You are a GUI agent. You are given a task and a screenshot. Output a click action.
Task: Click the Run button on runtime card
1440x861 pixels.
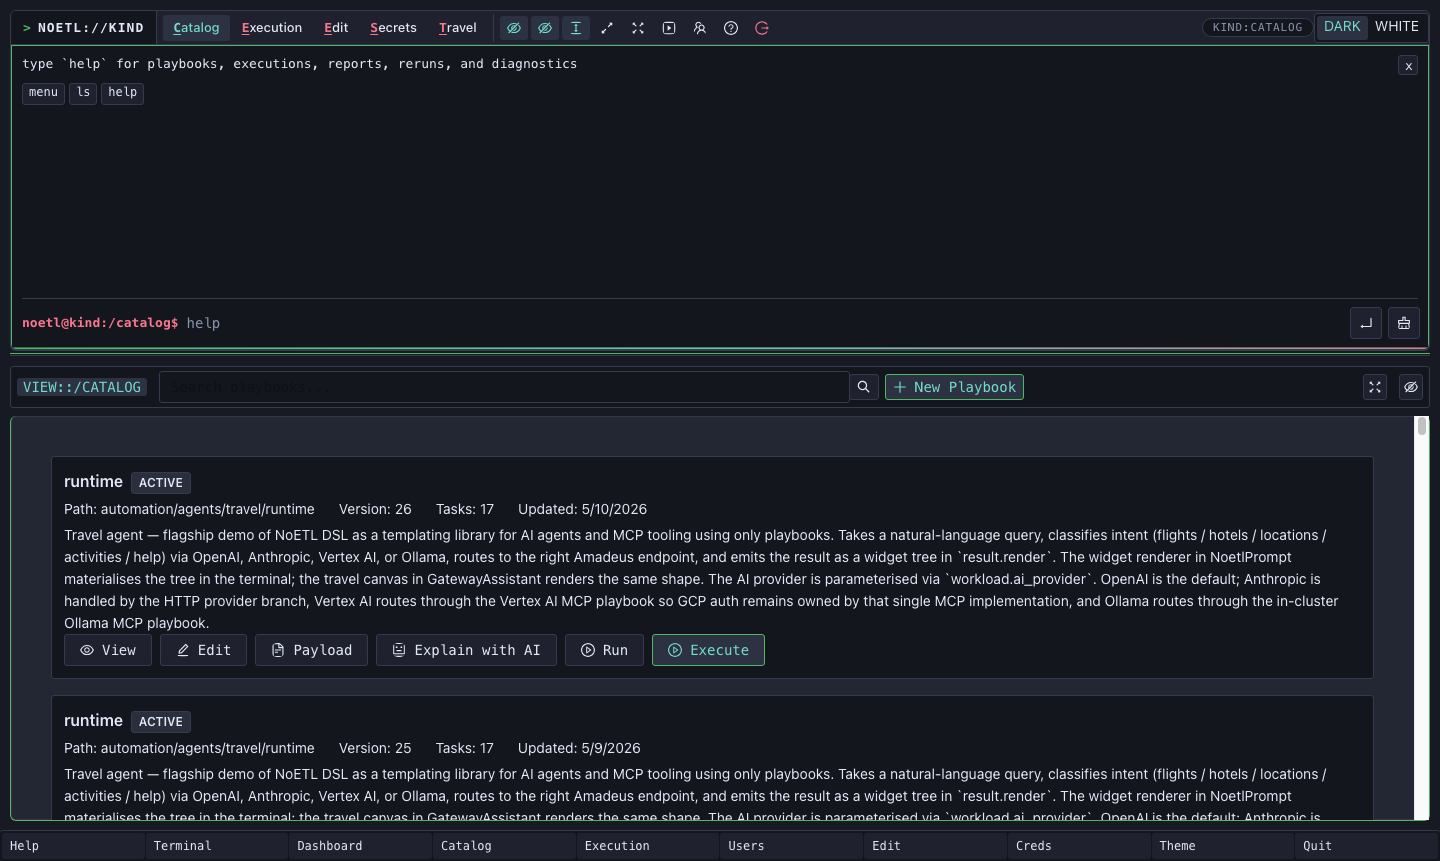pos(604,650)
